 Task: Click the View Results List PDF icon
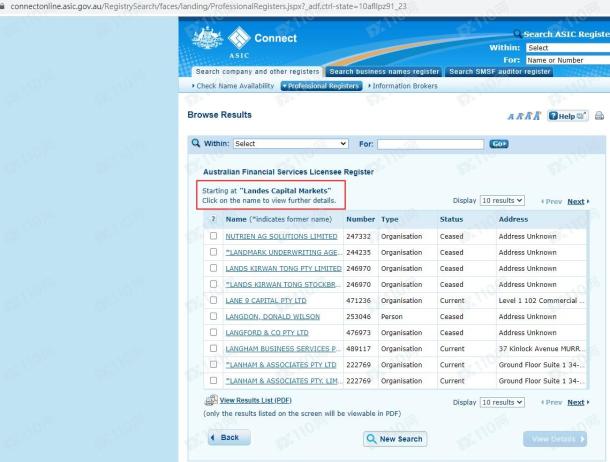[211, 400]
